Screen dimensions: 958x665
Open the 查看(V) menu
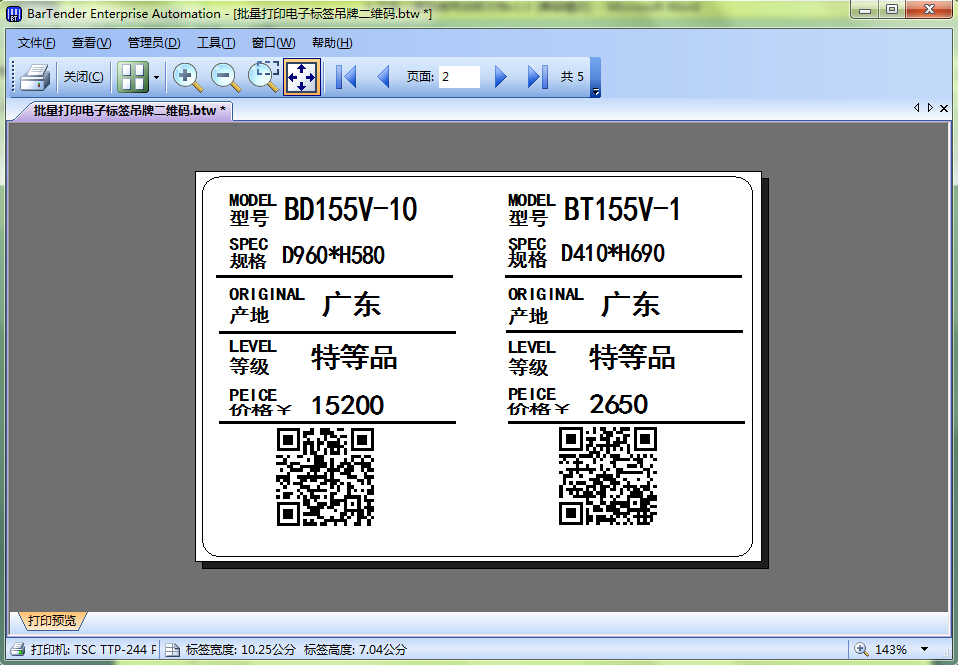92,43
